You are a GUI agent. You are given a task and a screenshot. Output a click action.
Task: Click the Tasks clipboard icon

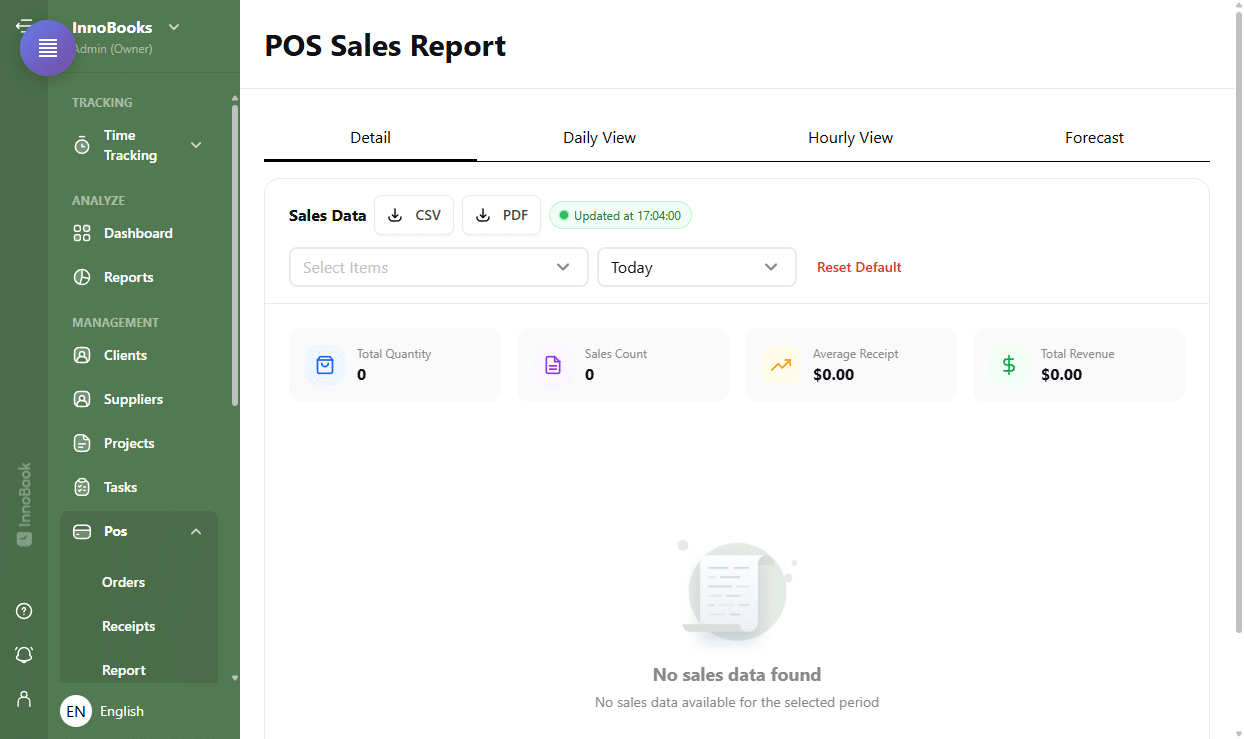pyautogui.click(x=82, y=487)
